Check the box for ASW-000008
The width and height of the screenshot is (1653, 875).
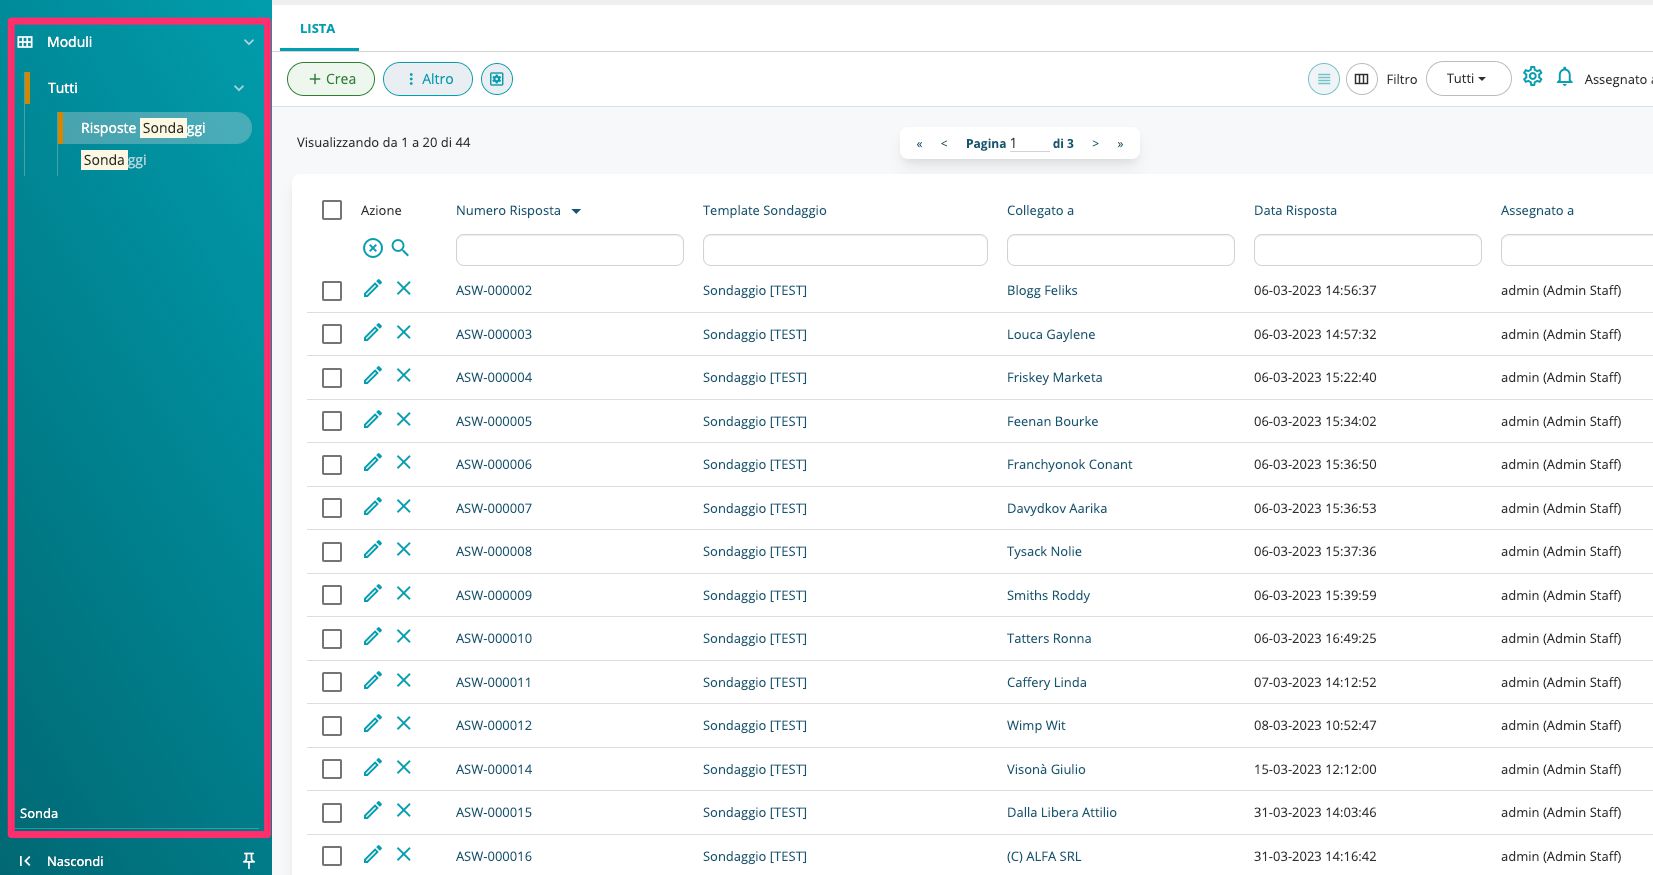332,552
